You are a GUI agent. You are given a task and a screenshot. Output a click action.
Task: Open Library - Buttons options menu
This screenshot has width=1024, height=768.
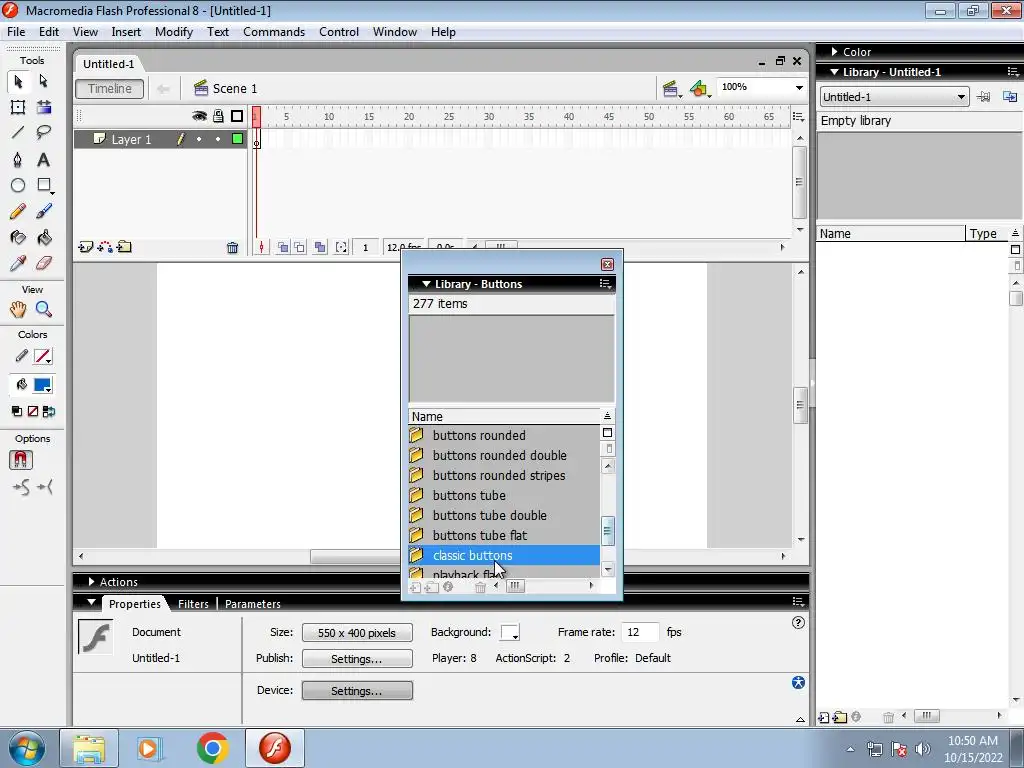[605, 284]
